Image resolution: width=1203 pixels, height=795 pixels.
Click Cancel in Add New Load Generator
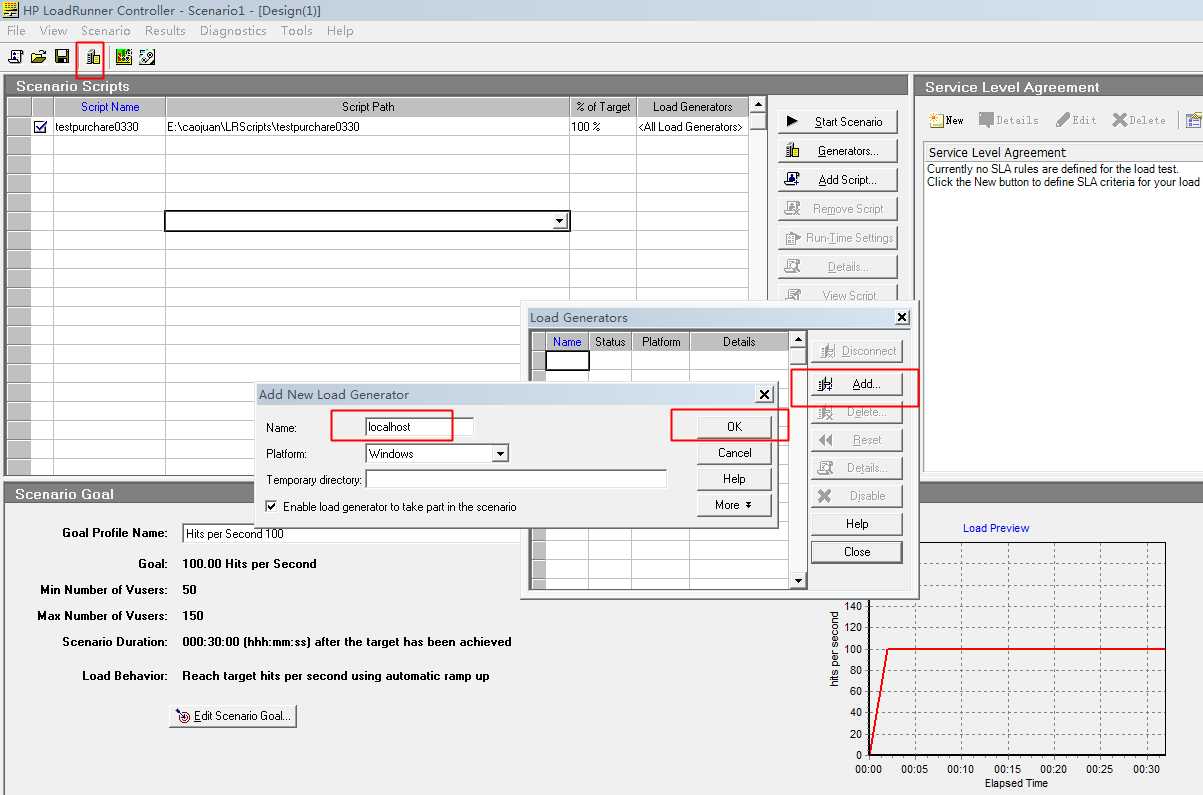coord(734,453)
